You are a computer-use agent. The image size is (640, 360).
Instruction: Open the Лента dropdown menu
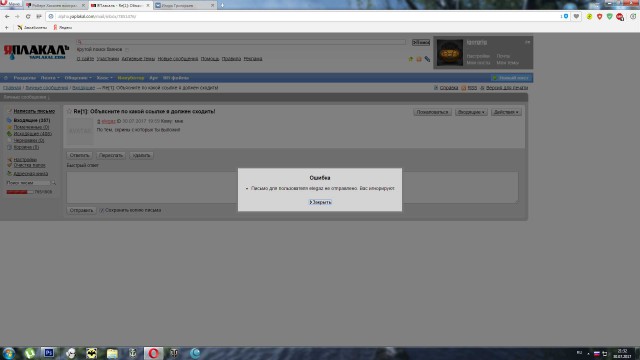tap(50, 78)
